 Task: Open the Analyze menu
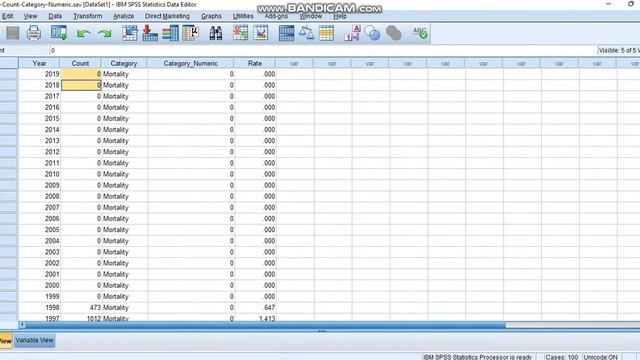[x=124, y=16]
